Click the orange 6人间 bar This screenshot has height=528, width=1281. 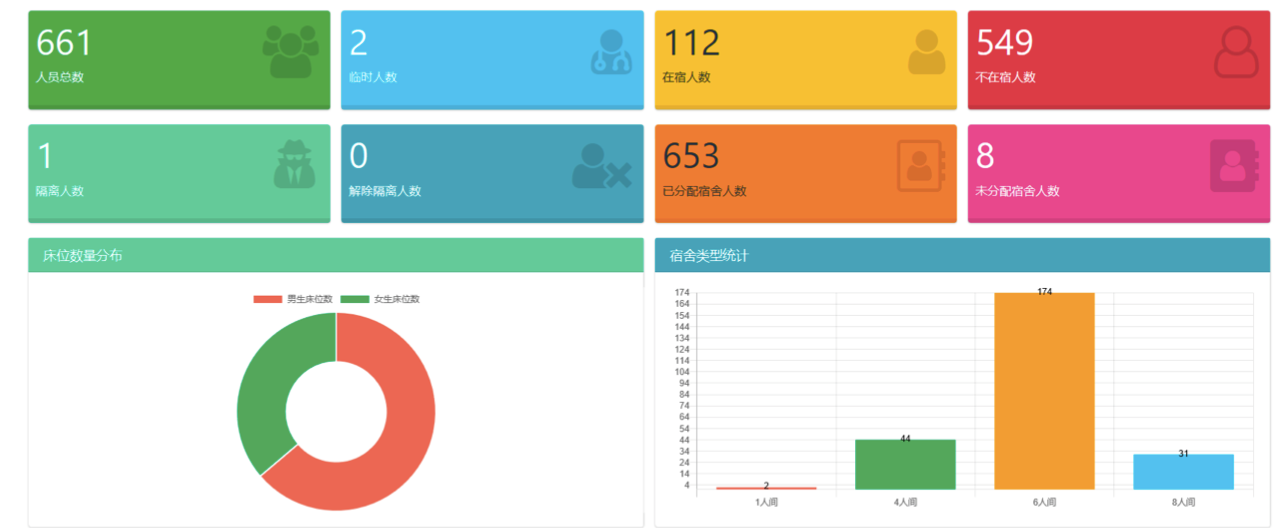[x=1044, y=391]
